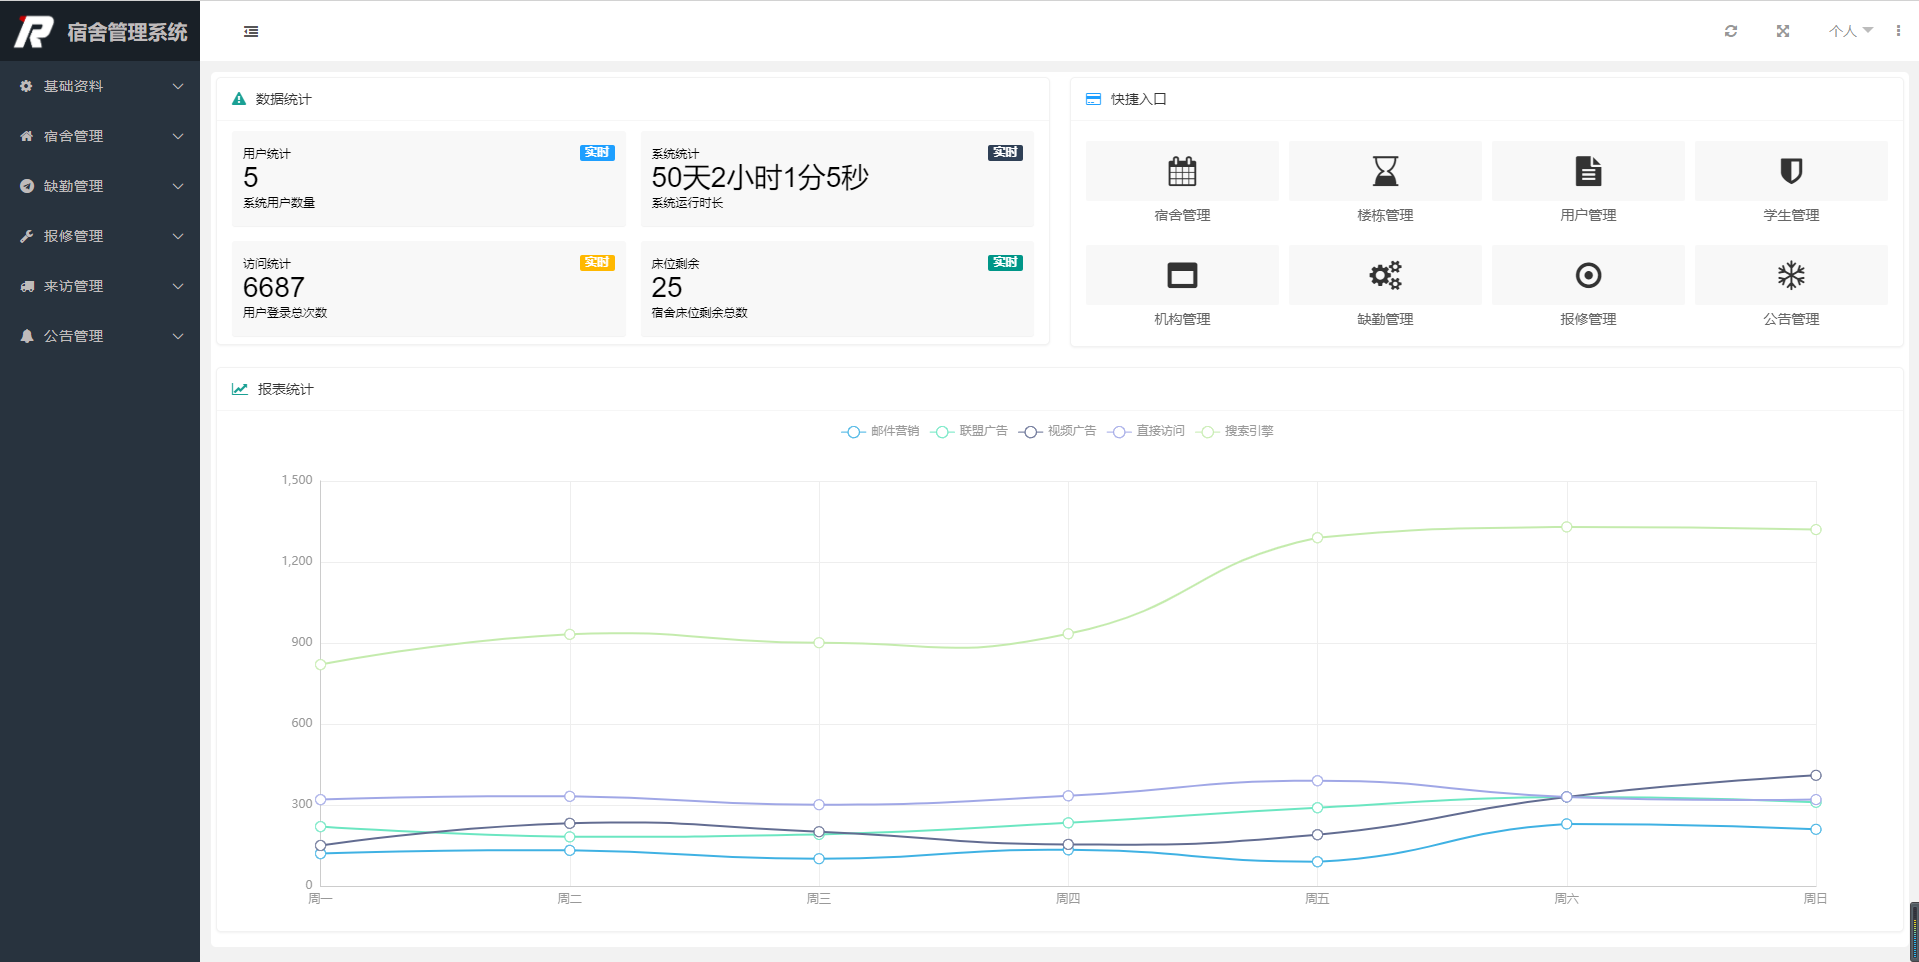The height and width of the screenshot is (962, 1919).
Task: Open 报修管理 target shortcut icon
Action: [1588, 275]
